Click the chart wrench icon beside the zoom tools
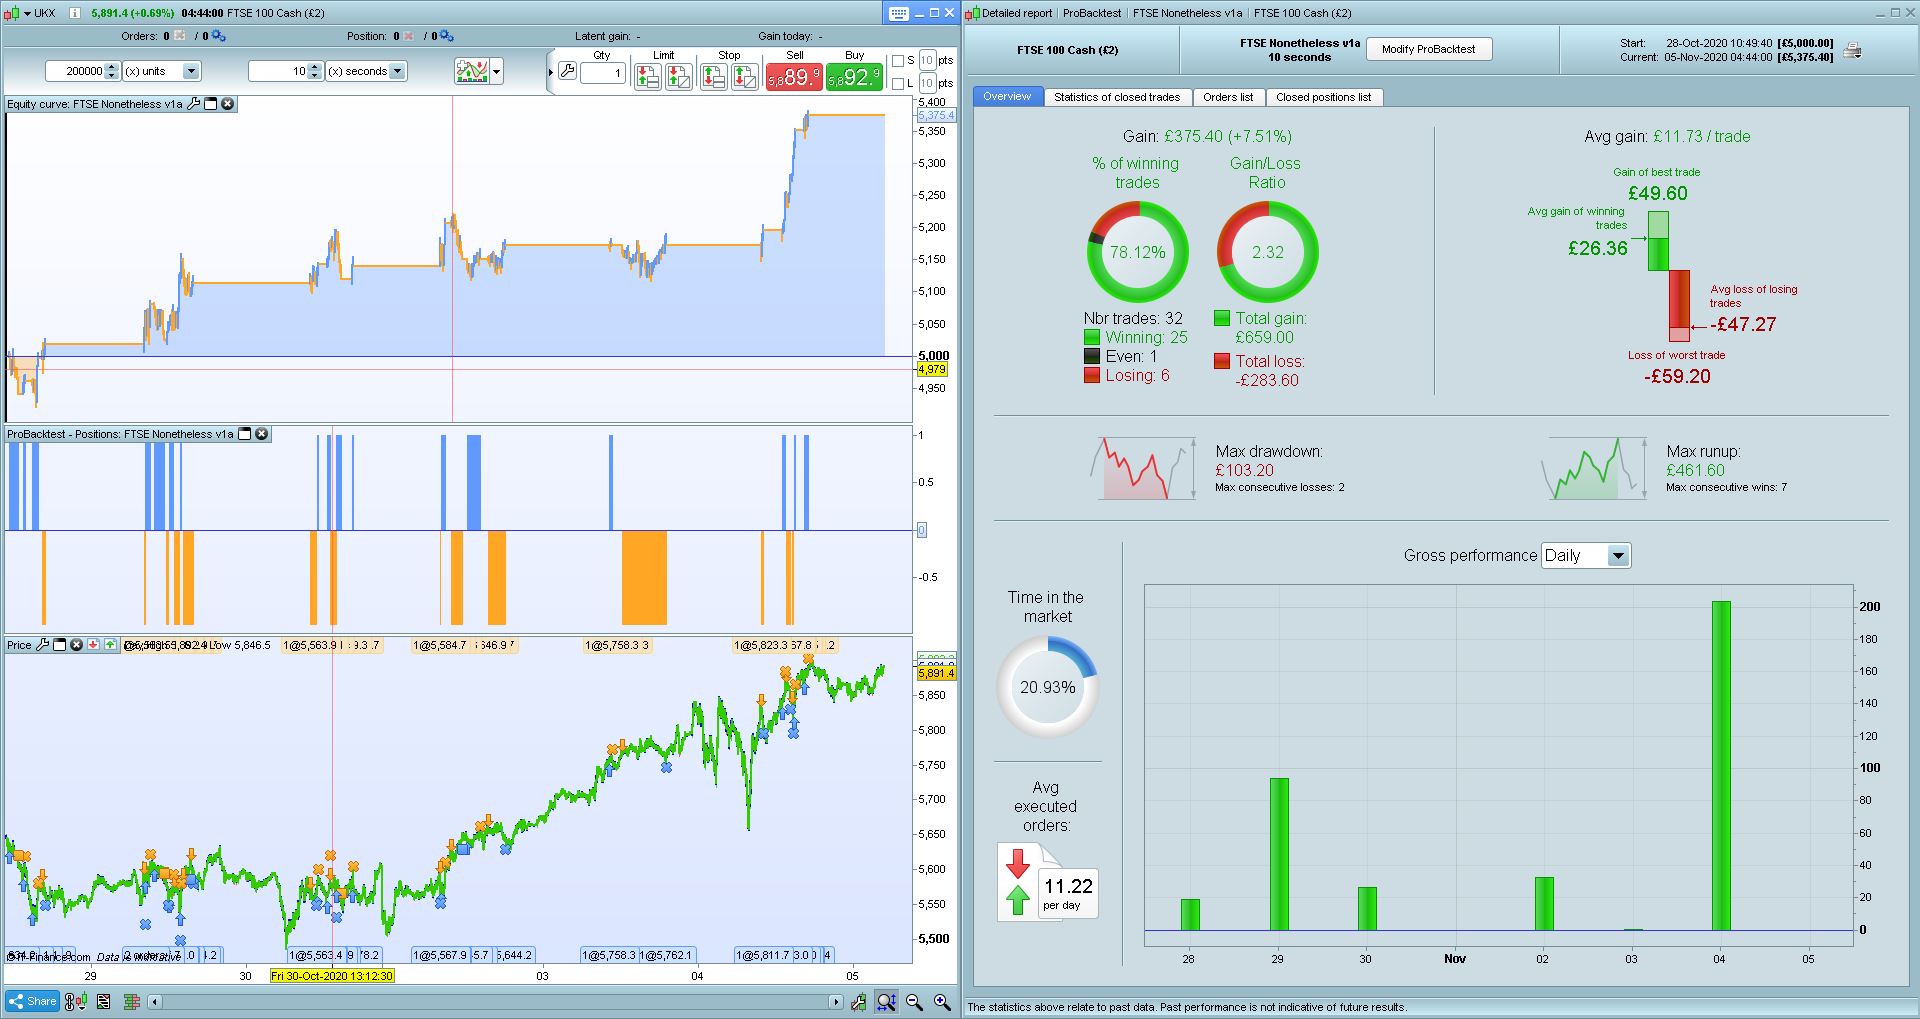 859,1001
